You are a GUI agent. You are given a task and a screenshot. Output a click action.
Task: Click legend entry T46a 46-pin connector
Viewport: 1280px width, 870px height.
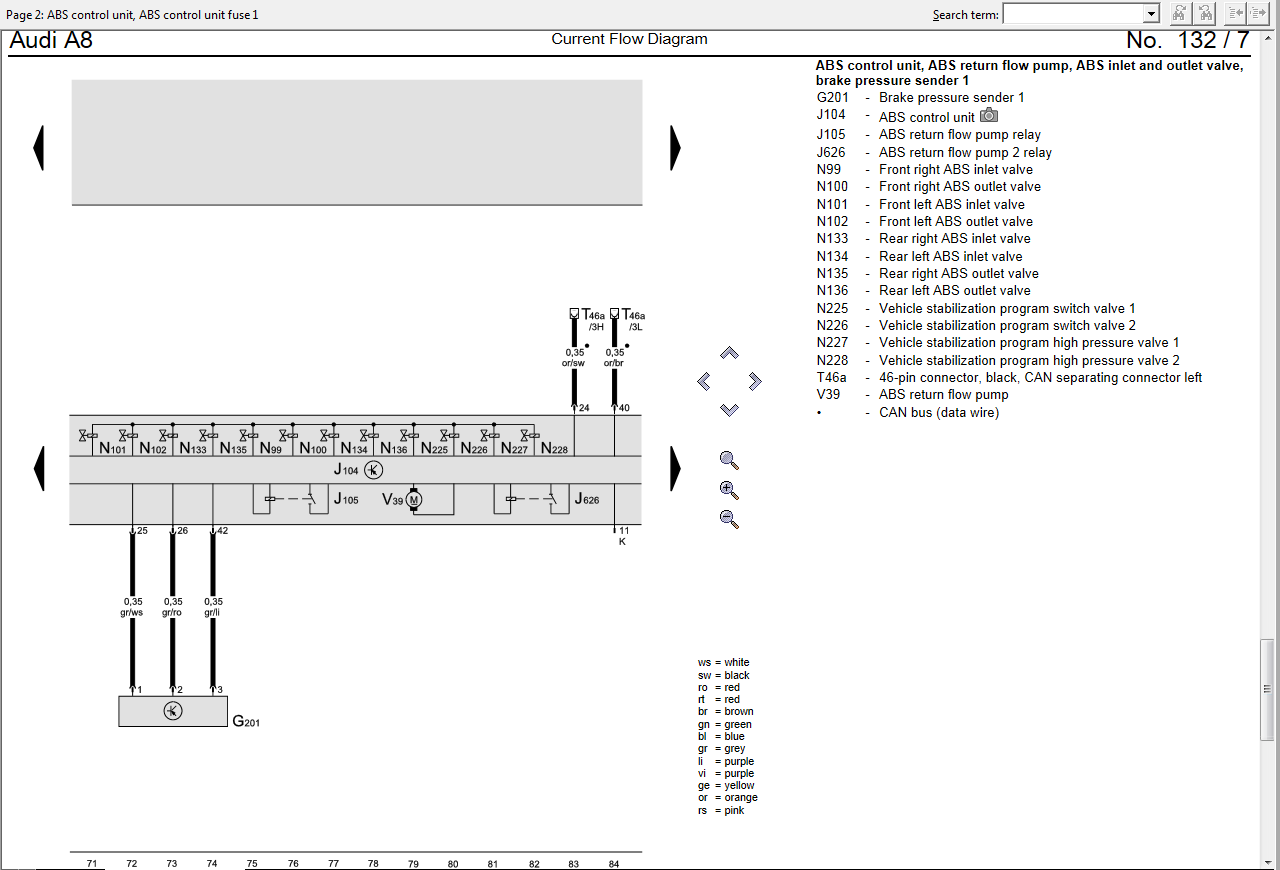click(x=1009, y=378)
